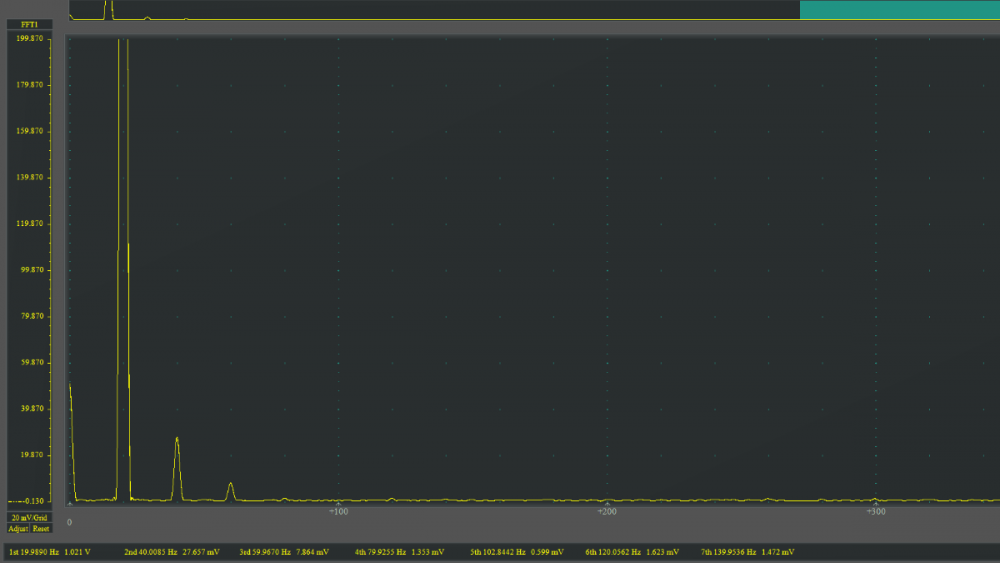Click the 199.870 top scale value

[30, 38]
